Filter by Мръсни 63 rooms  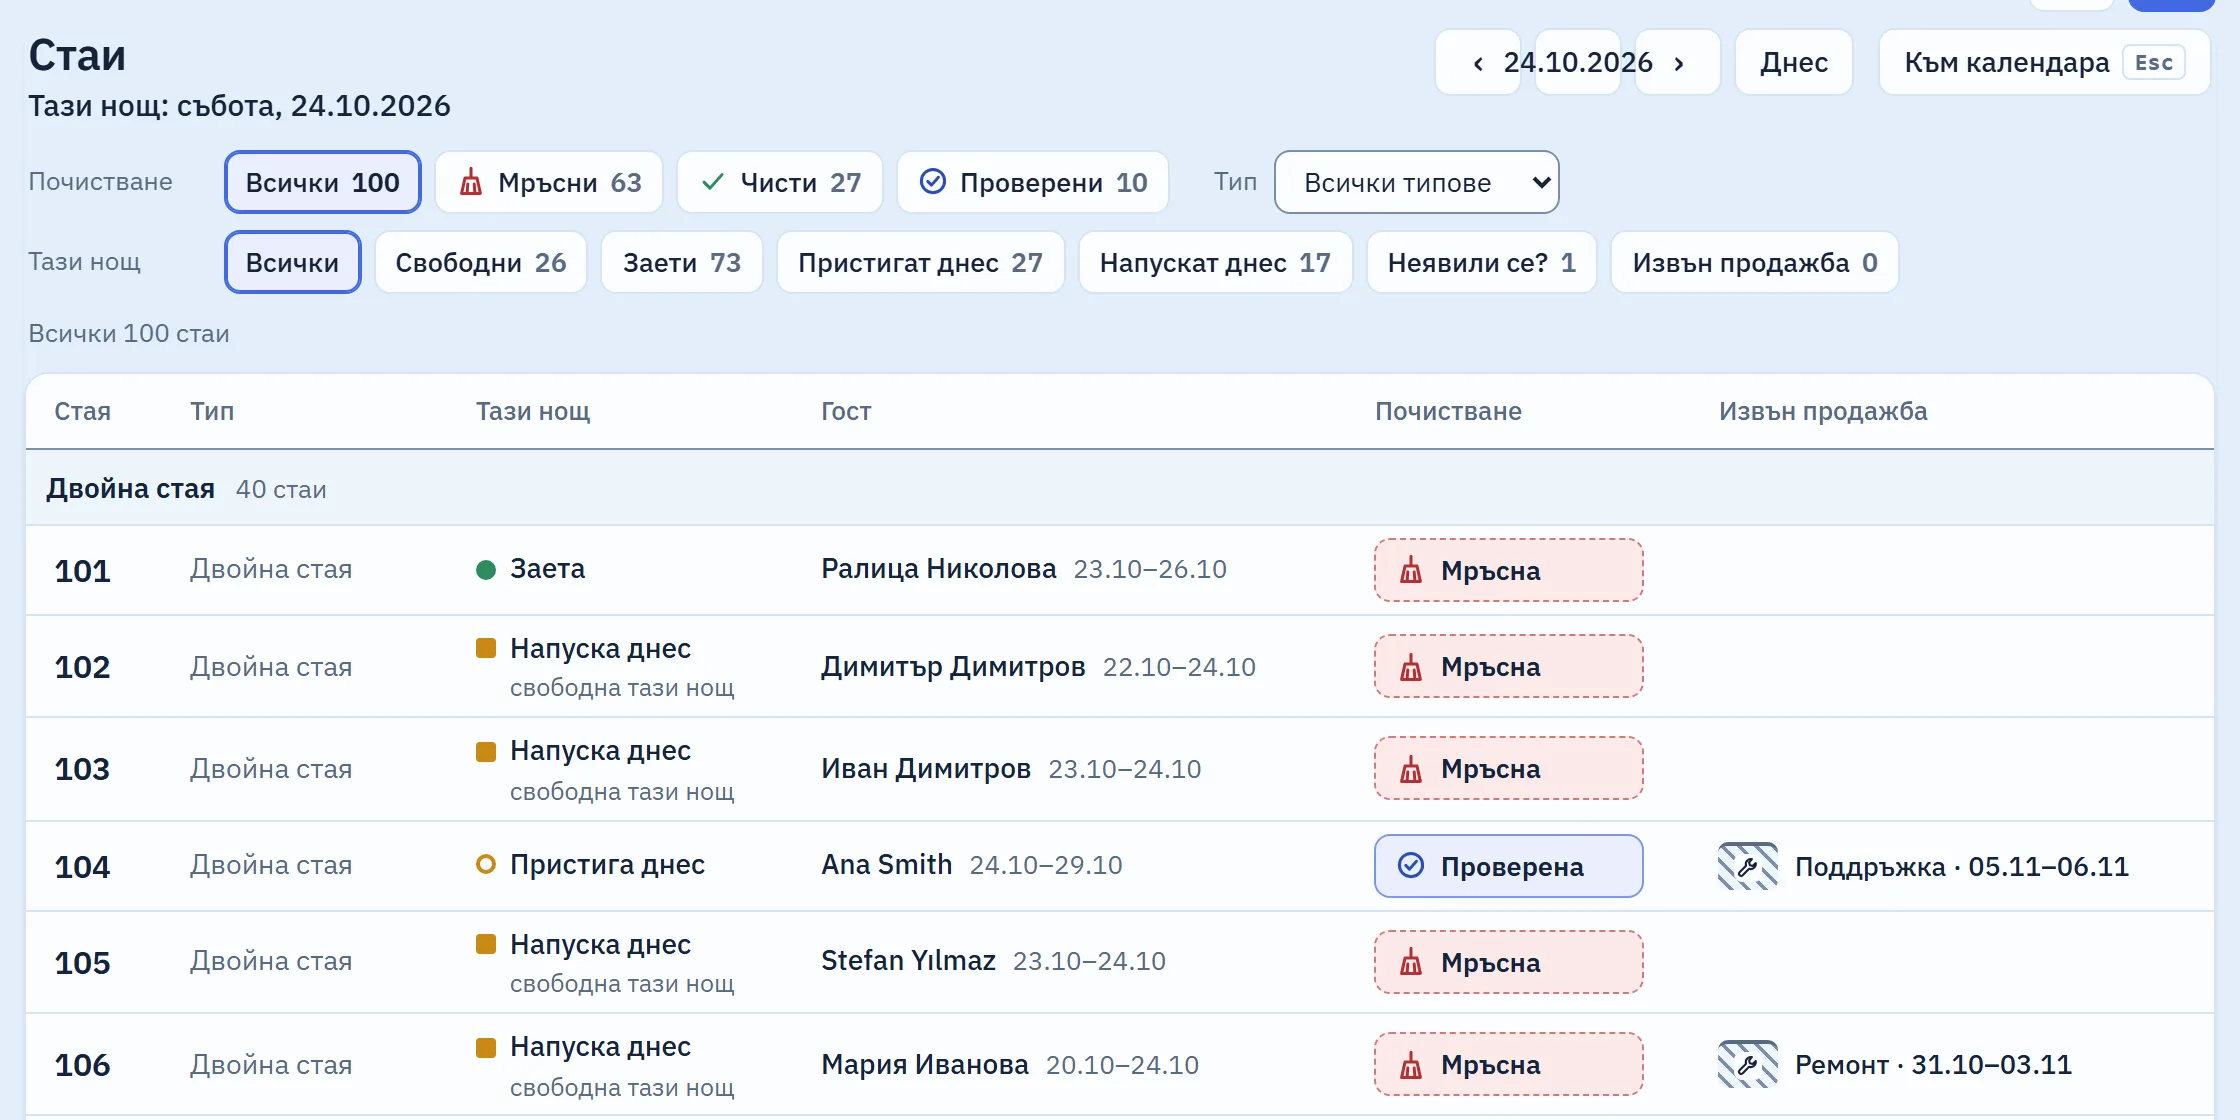(x=549, y=182)
